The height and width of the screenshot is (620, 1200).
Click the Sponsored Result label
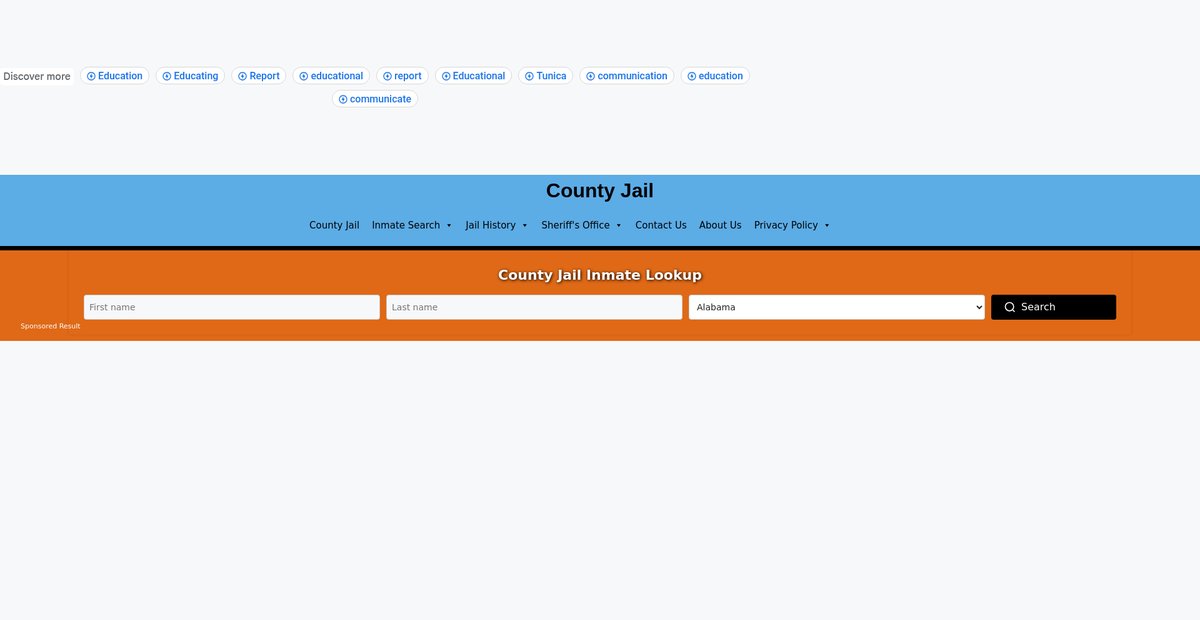coord(51,326)
